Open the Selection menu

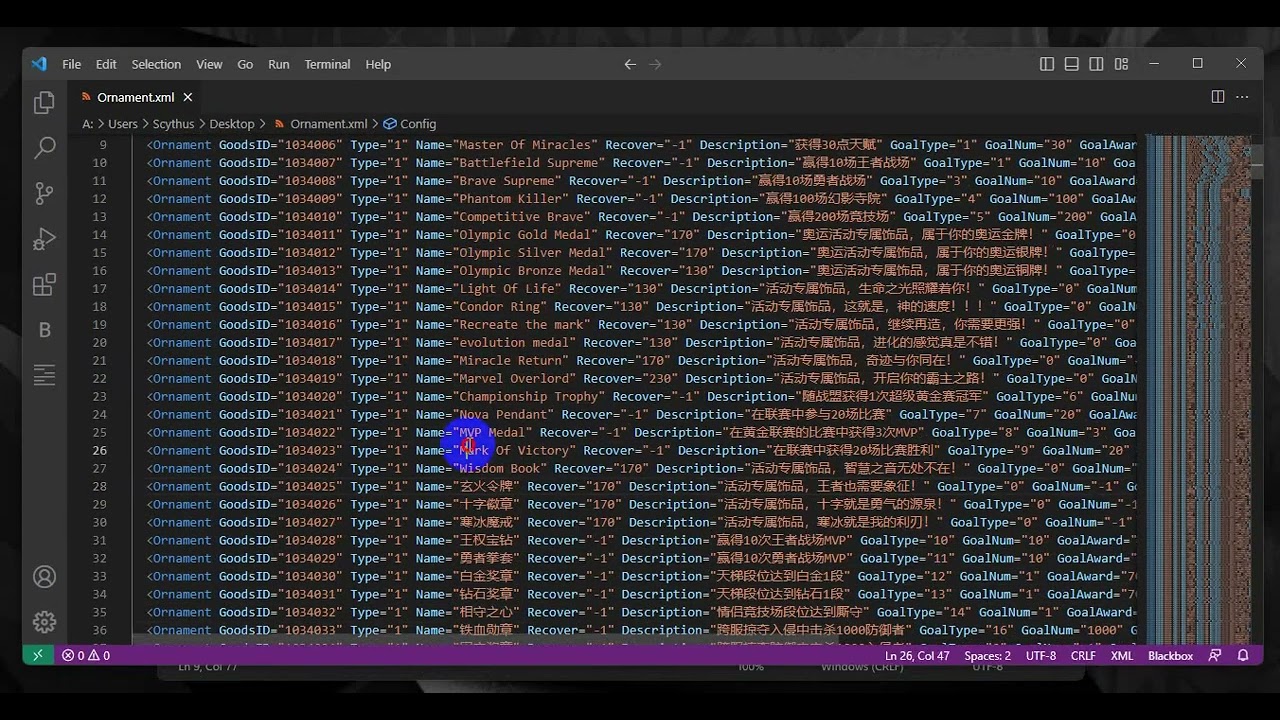click(156, 64)
